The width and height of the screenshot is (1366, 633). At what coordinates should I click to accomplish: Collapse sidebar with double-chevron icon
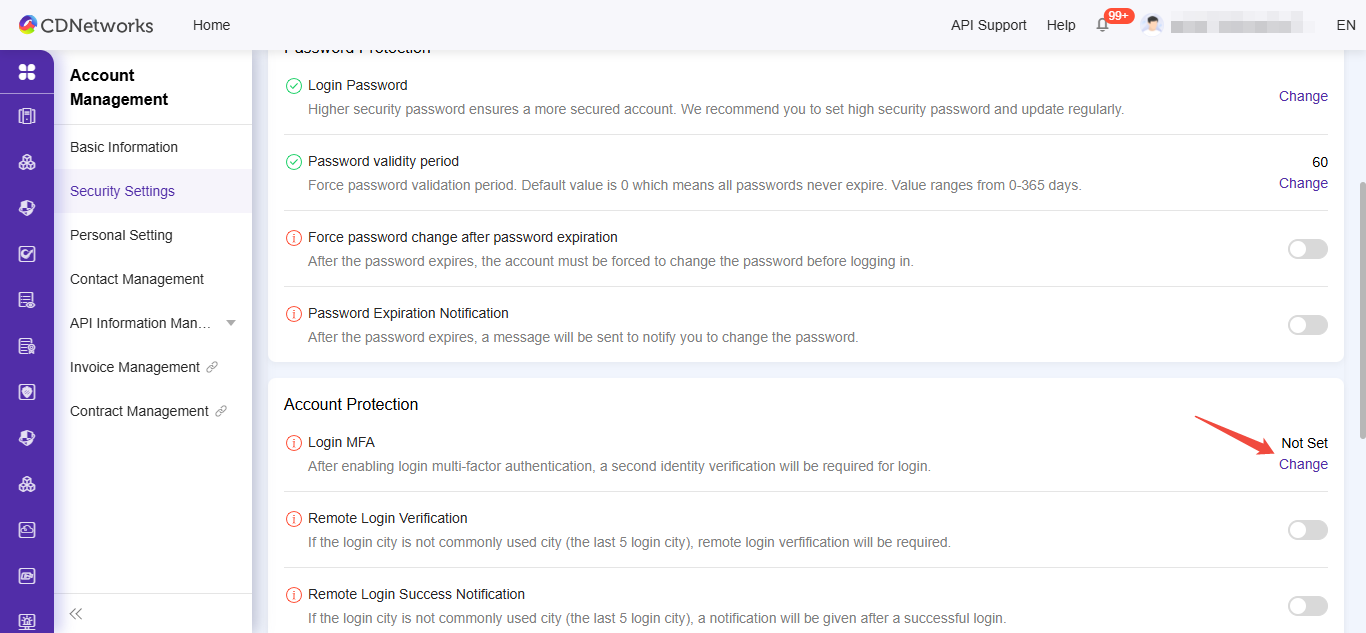(x=76, y=613)
